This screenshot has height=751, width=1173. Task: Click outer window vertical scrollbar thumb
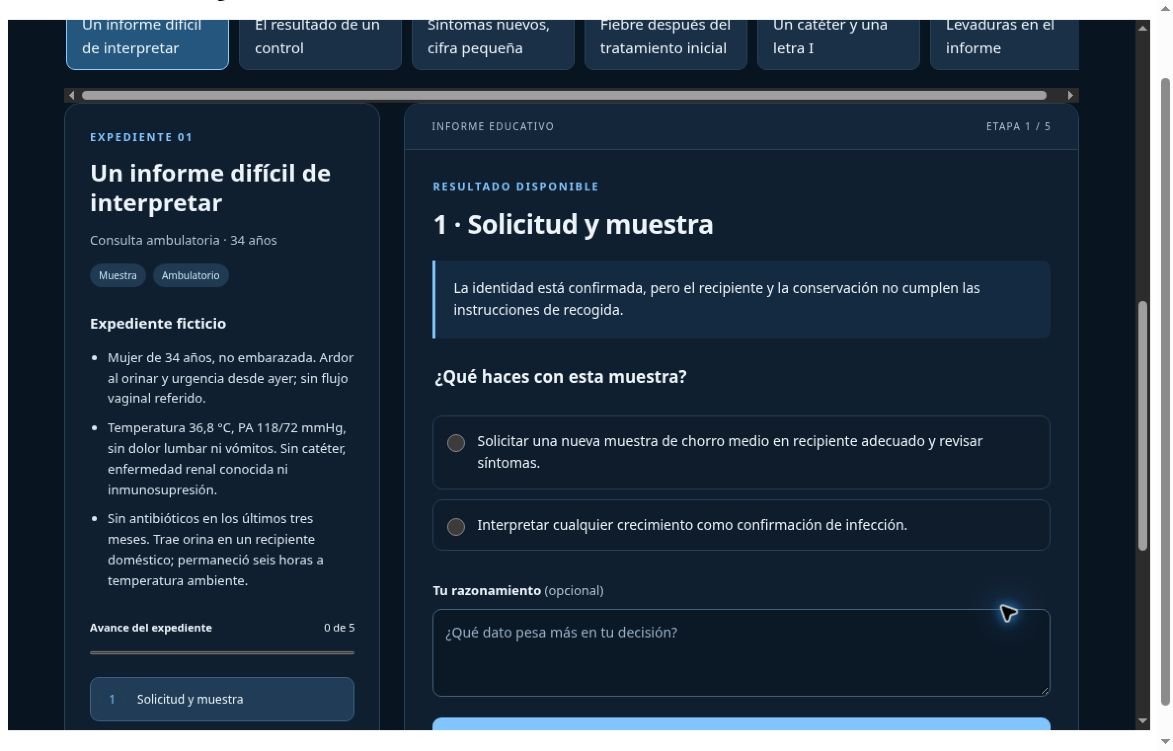[x=1166, y=391]
